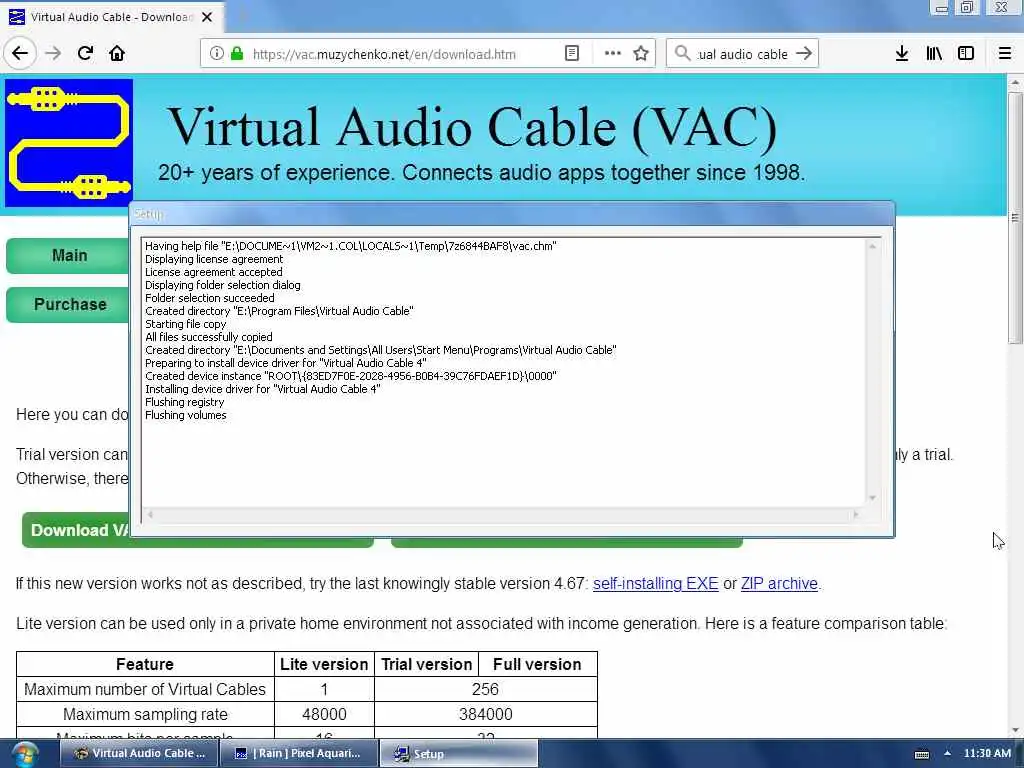Click the VAC yellow cable logo

click(69, 142)
